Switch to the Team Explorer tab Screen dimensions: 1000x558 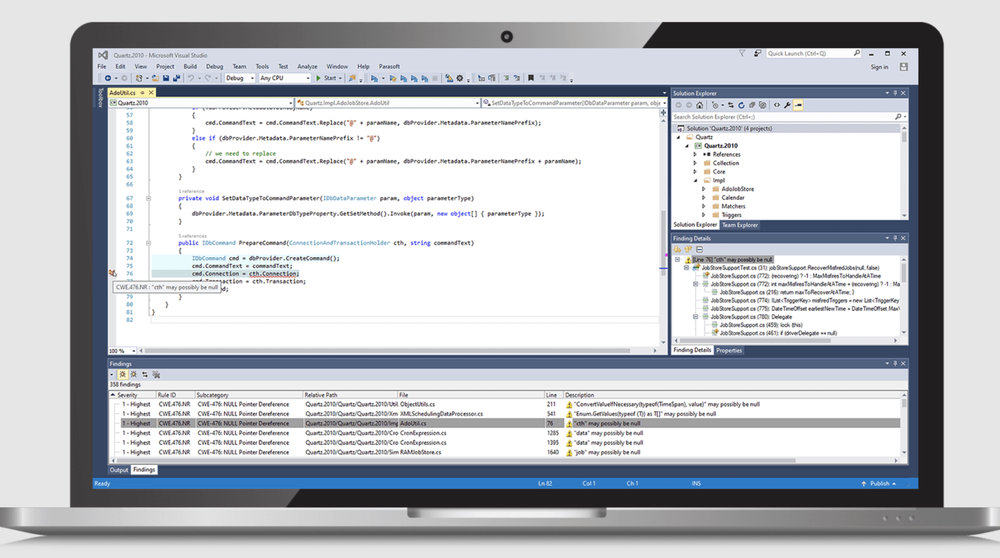[740, 225]
